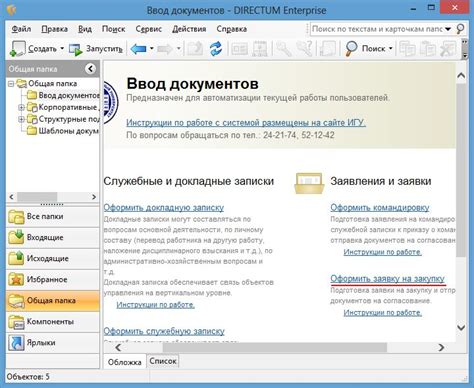
Task: Open the Действия menu
Action: 189,29
